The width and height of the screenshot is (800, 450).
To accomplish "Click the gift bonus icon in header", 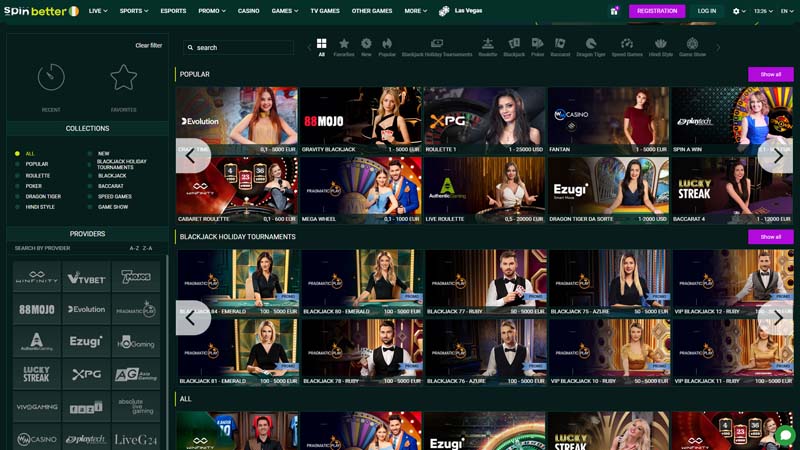I will (x=614, y=11).
